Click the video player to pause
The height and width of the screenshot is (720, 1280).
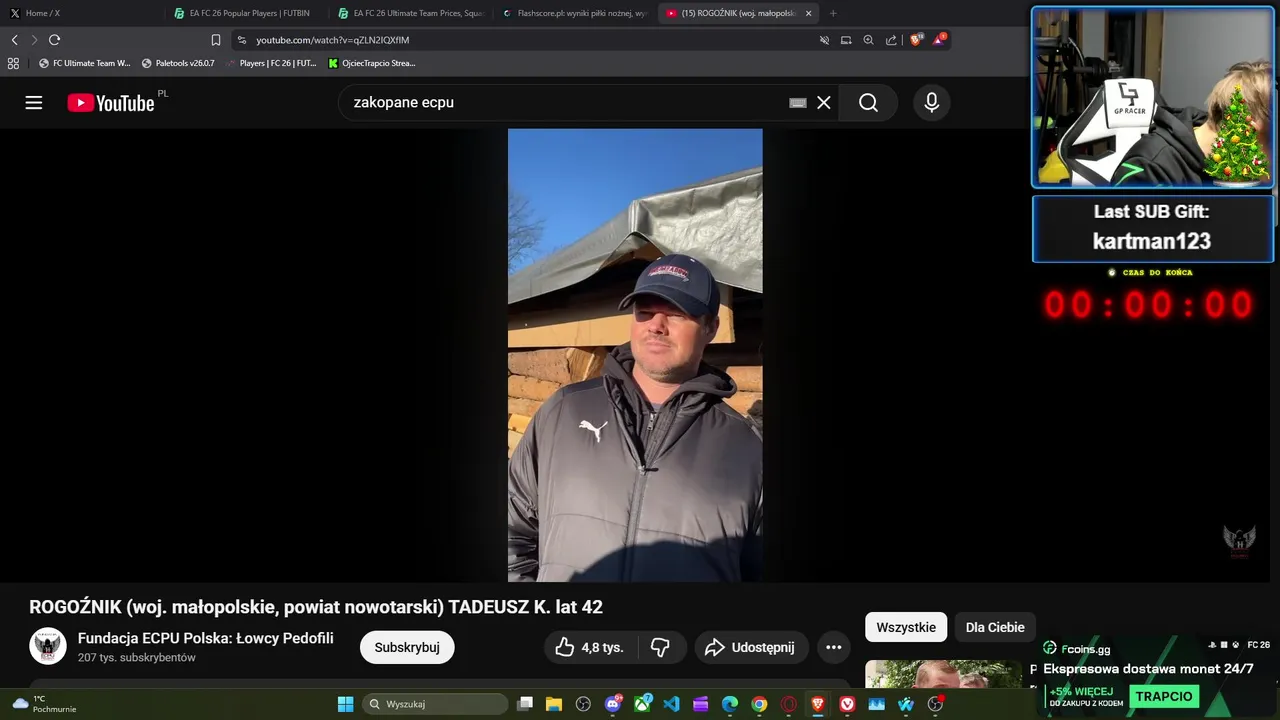pyautogui.click(x=635, y=355)
